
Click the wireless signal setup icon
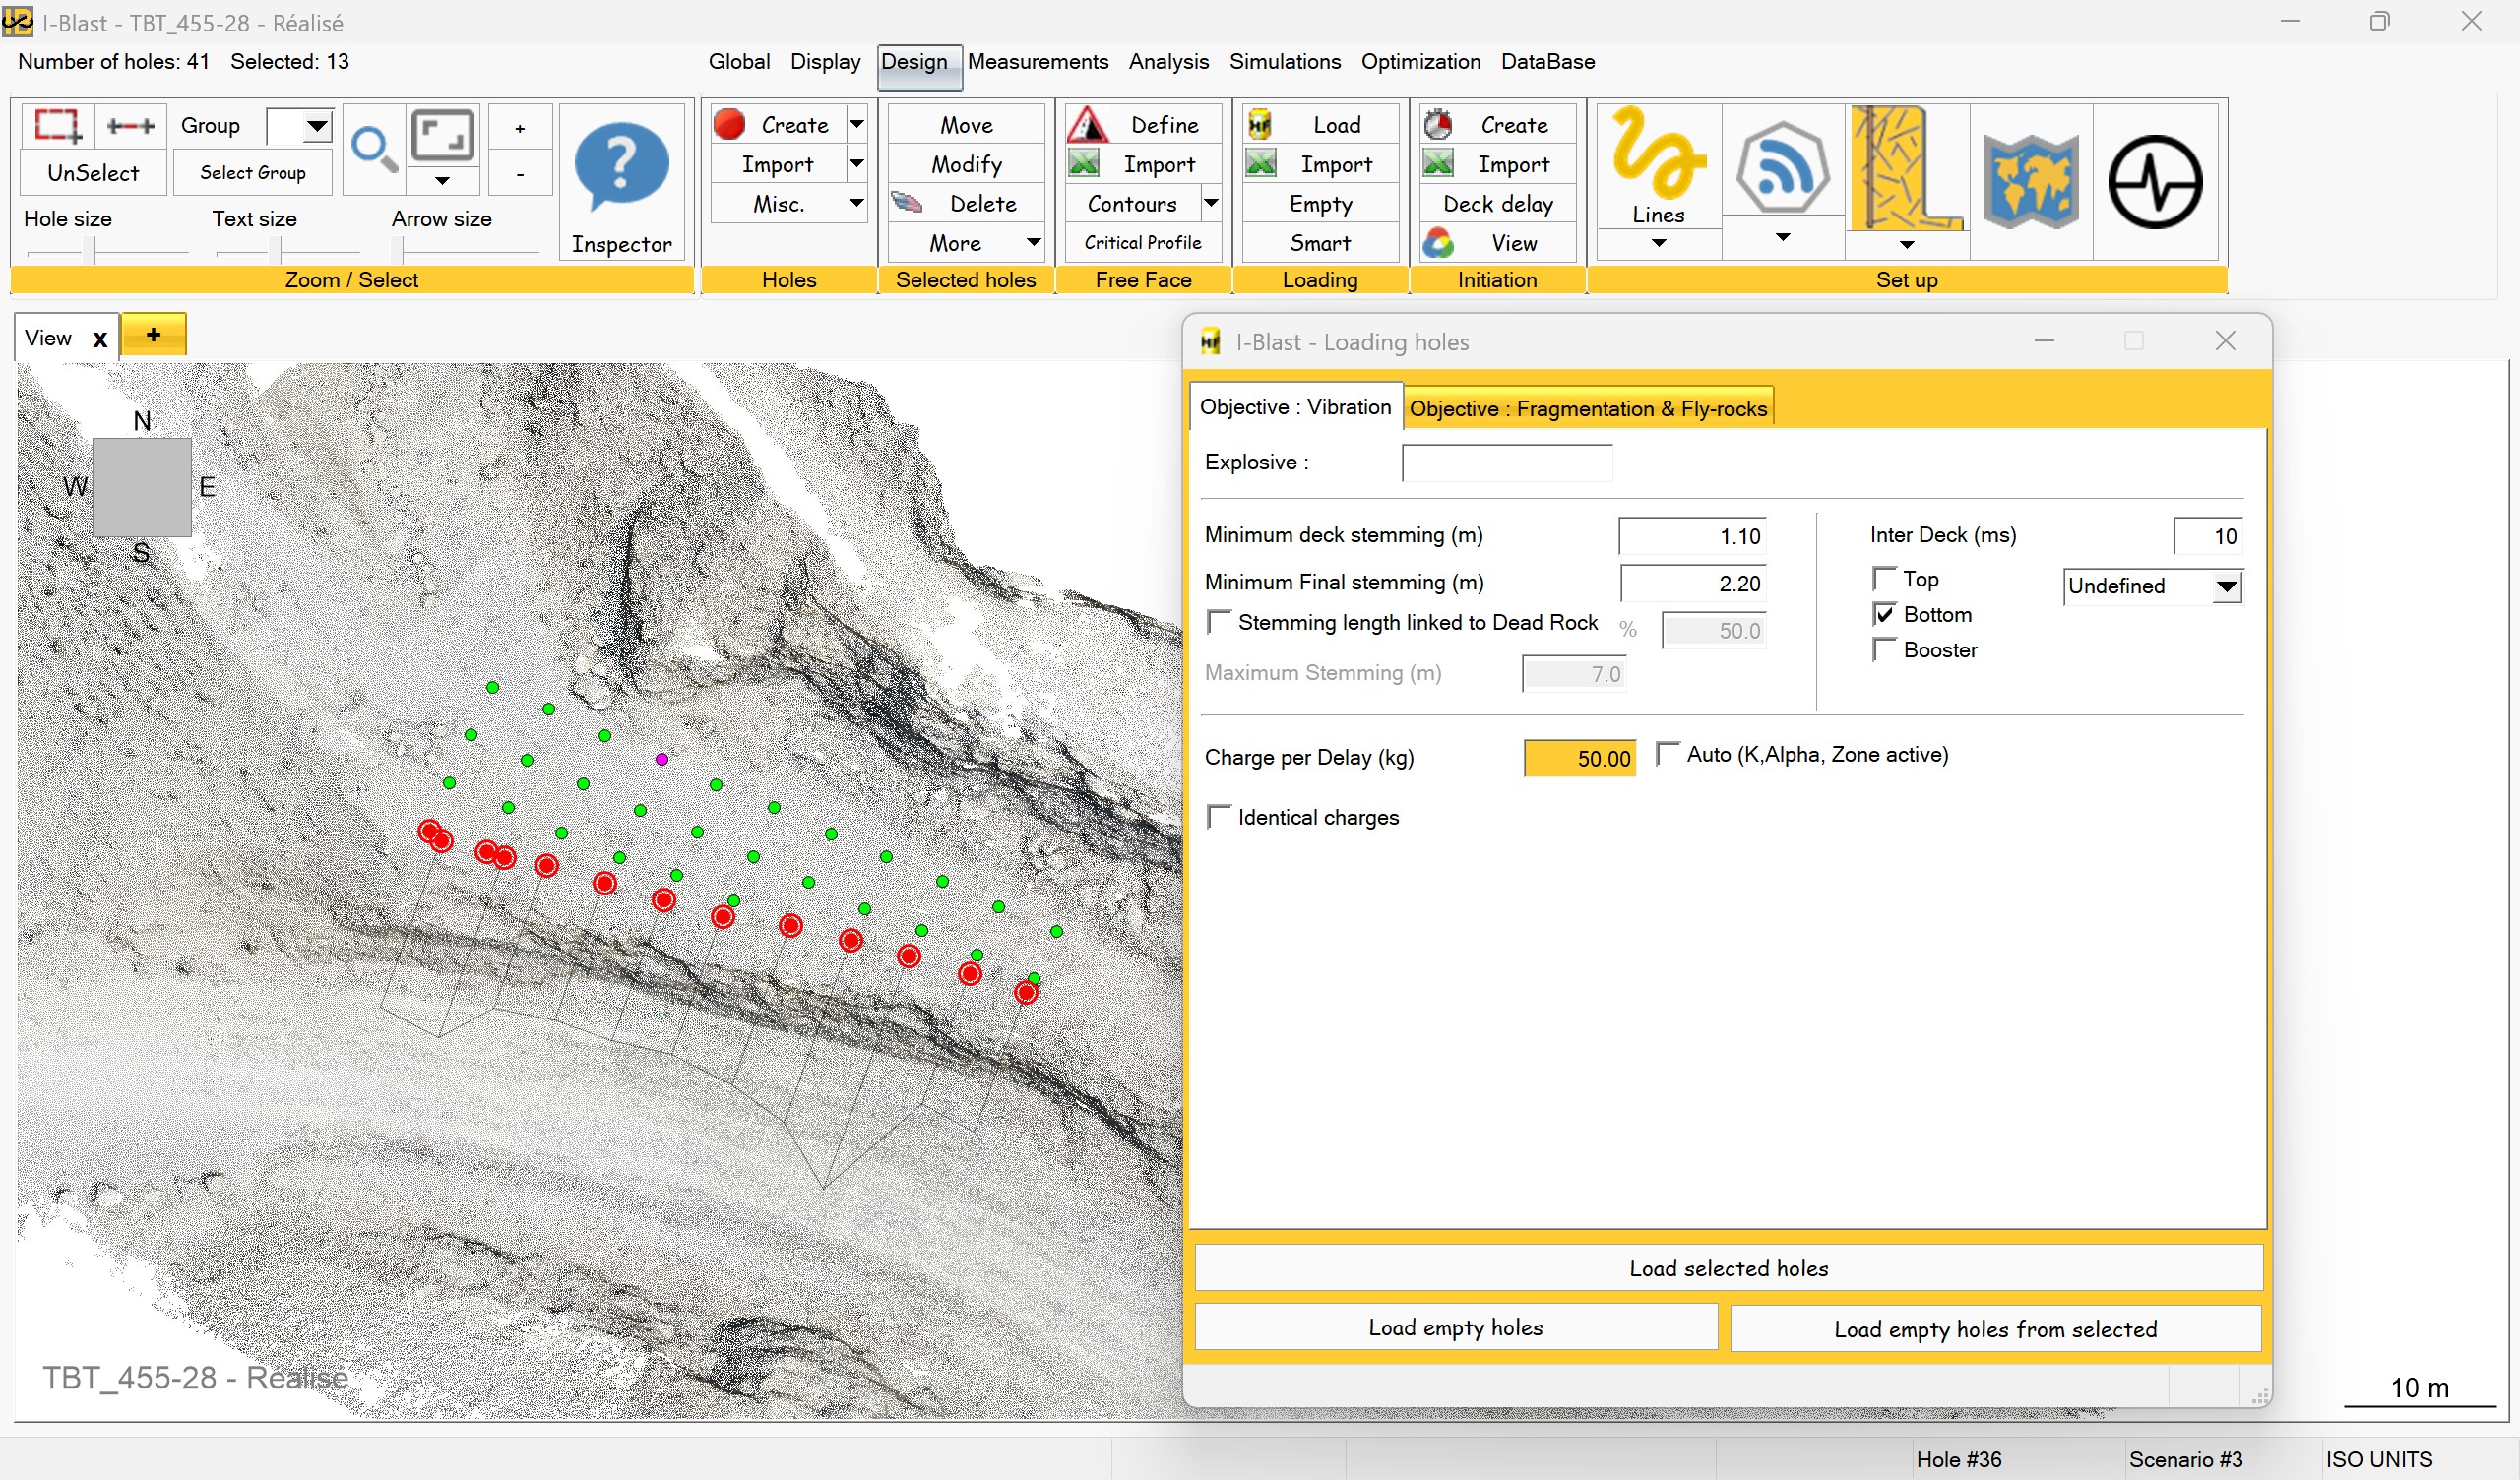point(1781,167)
